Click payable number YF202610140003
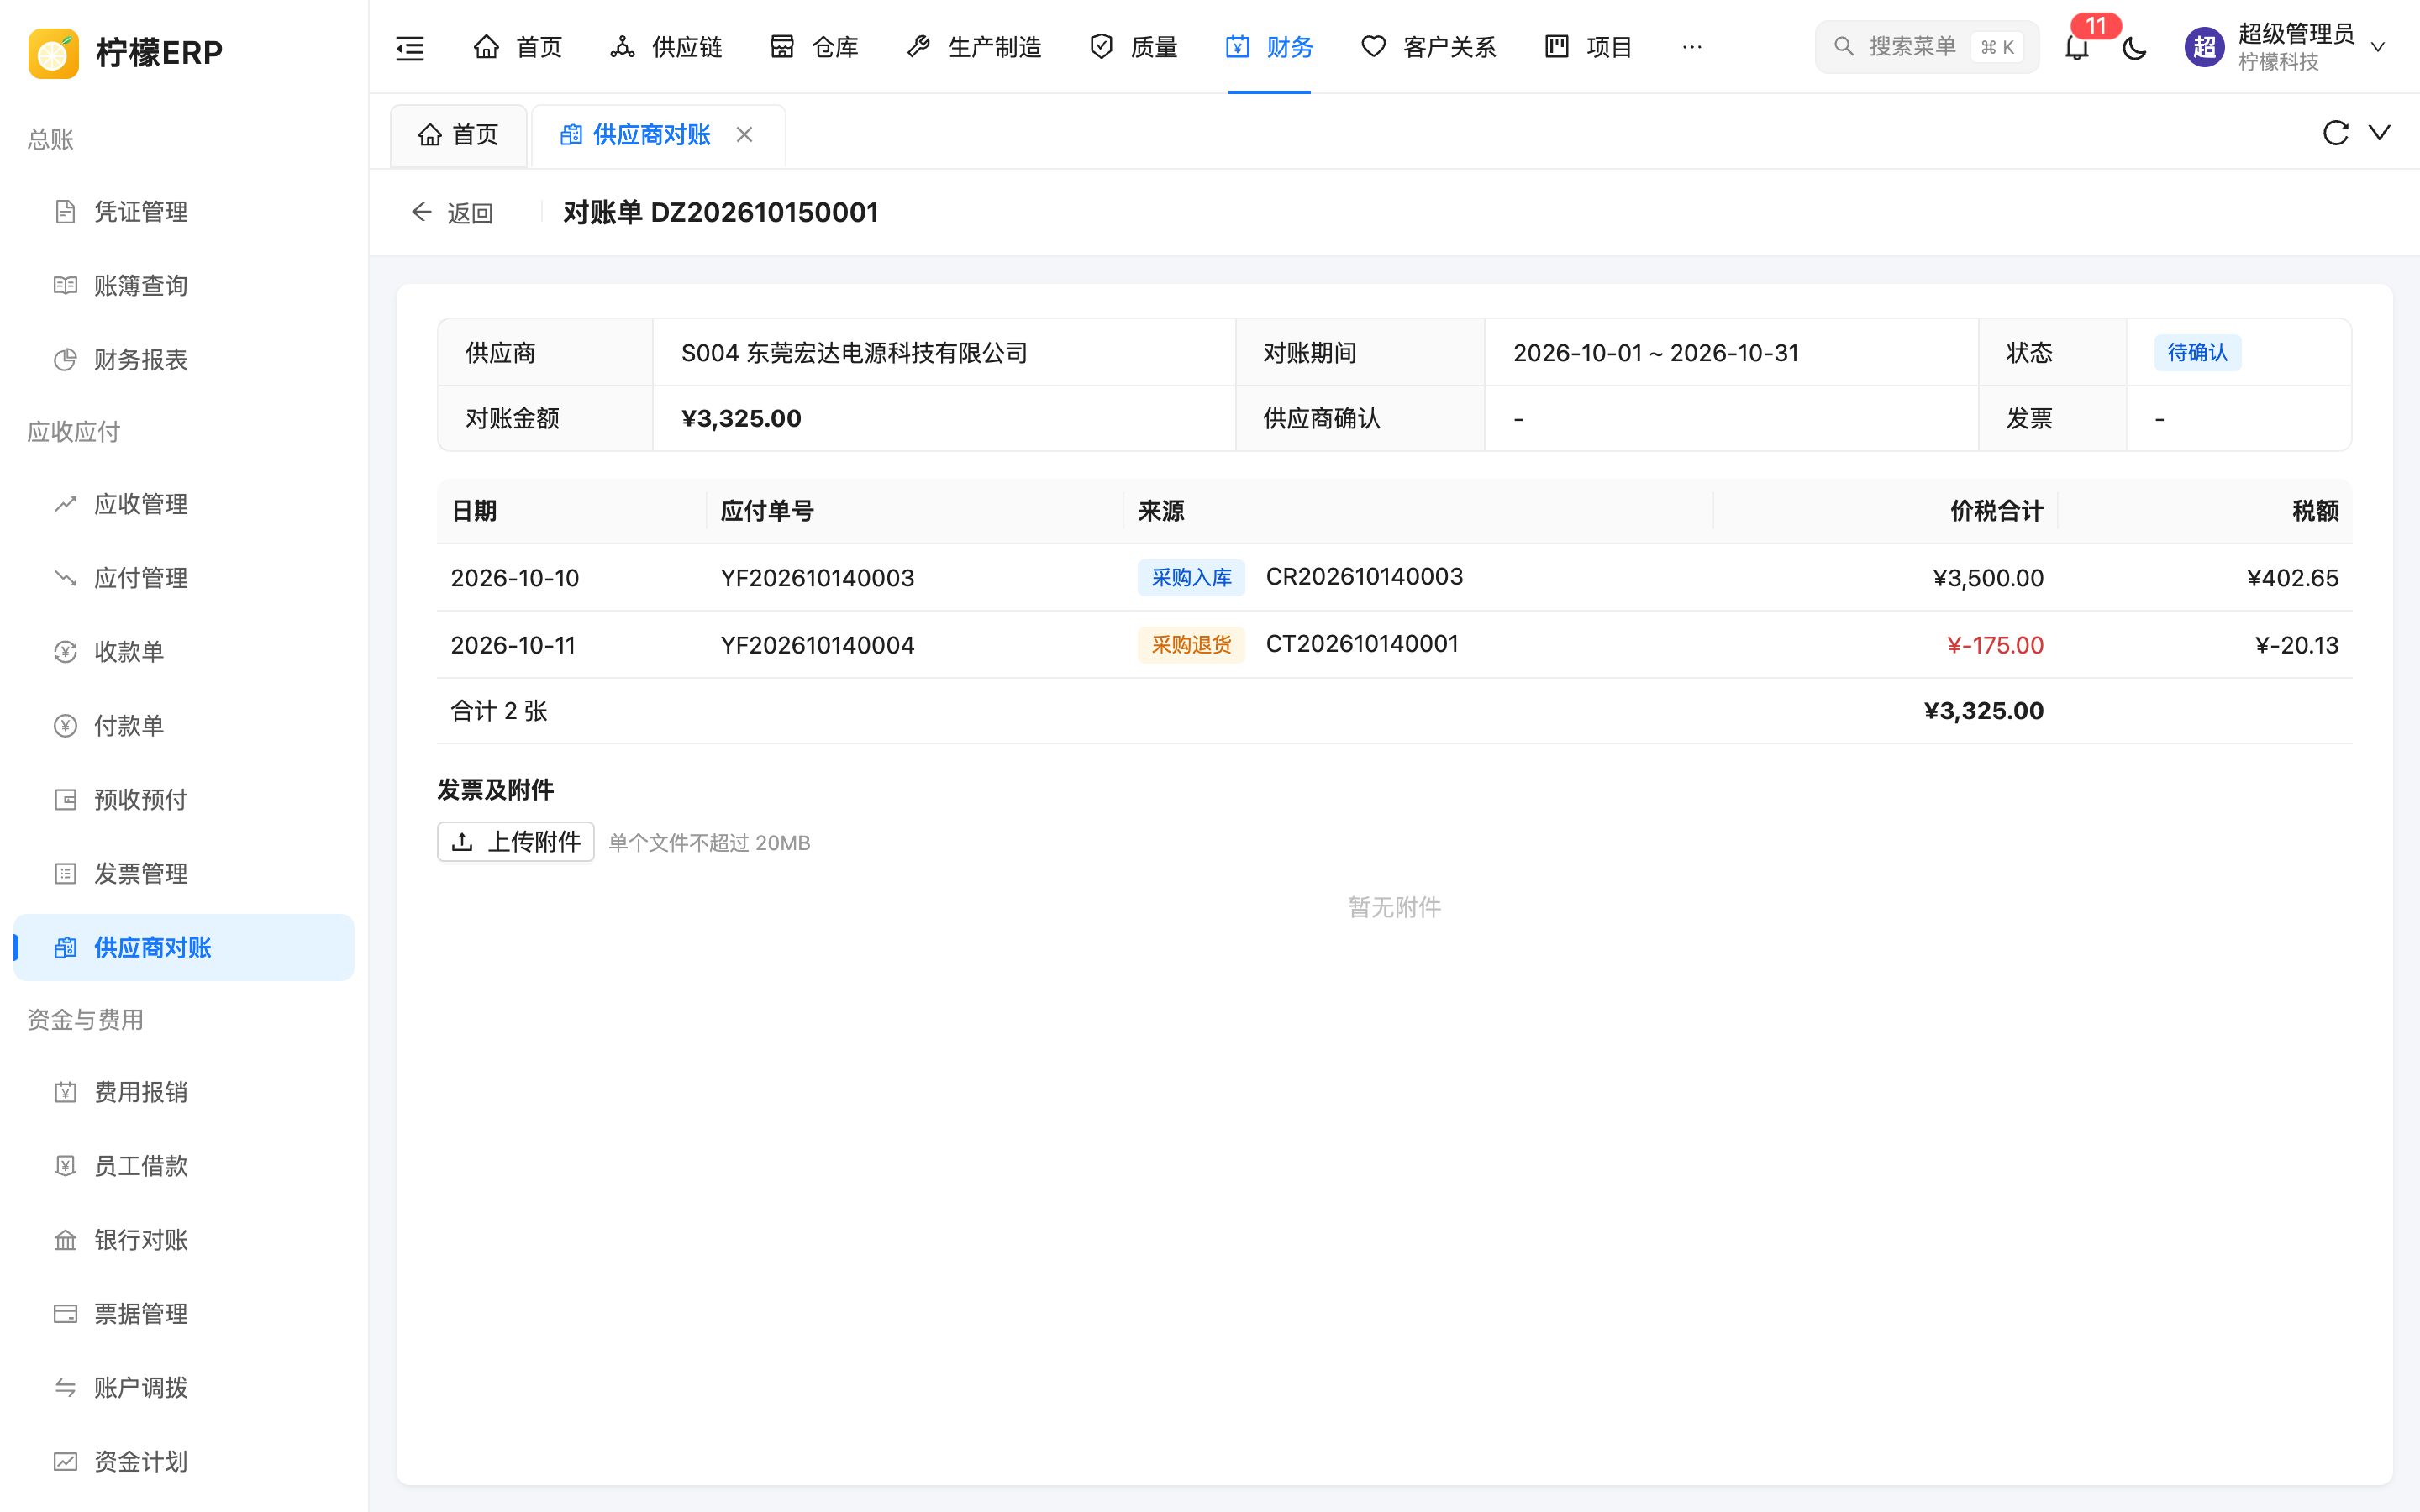Viewport: 2420px width, 1512px height. pos(817,578)
